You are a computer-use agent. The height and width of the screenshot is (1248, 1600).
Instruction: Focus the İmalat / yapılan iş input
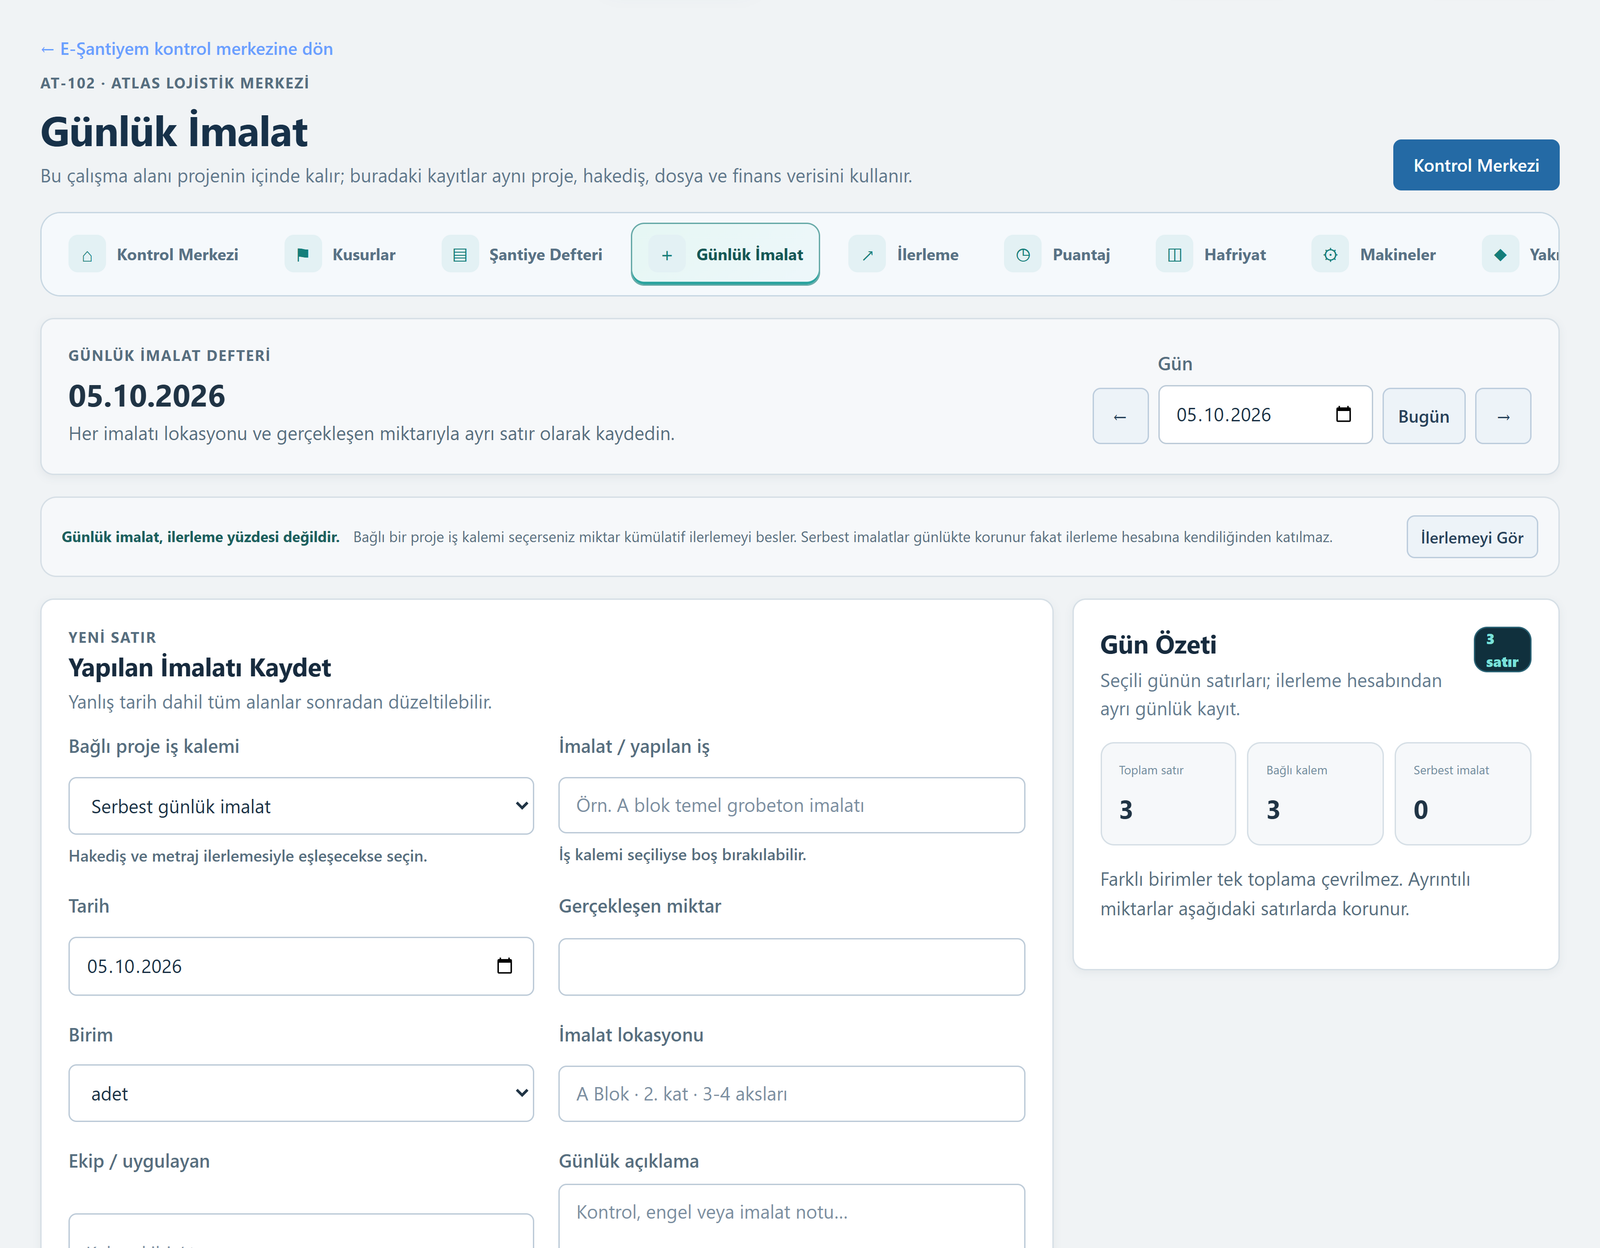[x=792, y=805]
